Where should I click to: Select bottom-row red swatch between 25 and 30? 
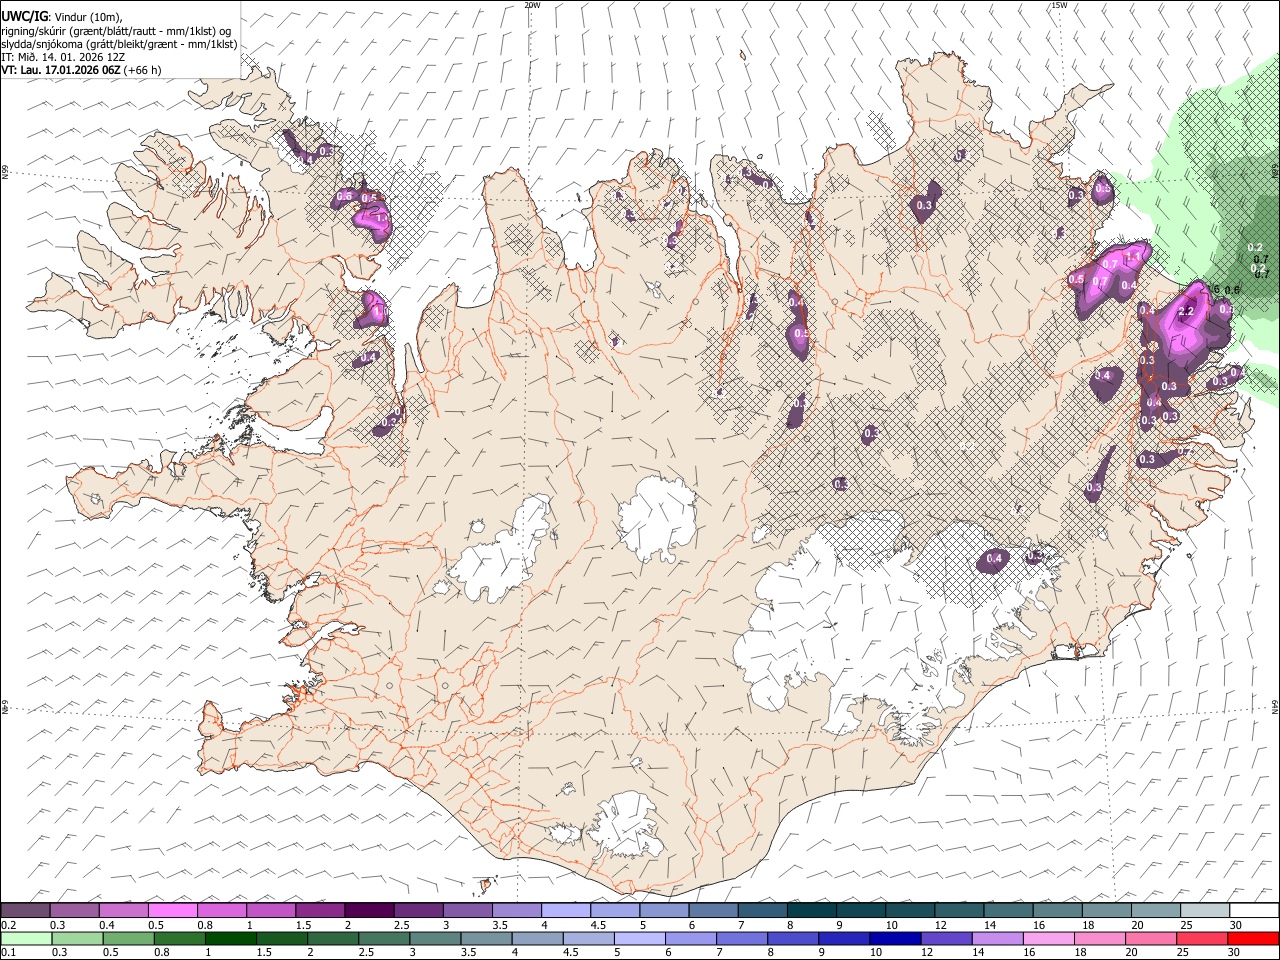1200,938
